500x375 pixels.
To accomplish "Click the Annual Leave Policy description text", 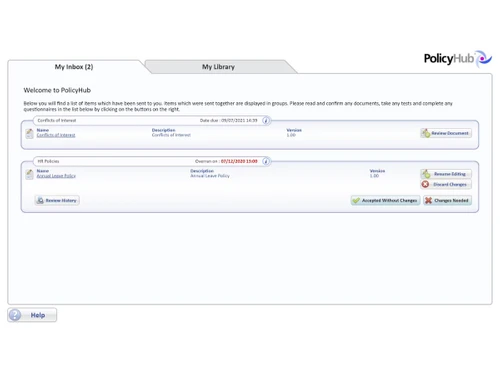I will click(210, 176).
